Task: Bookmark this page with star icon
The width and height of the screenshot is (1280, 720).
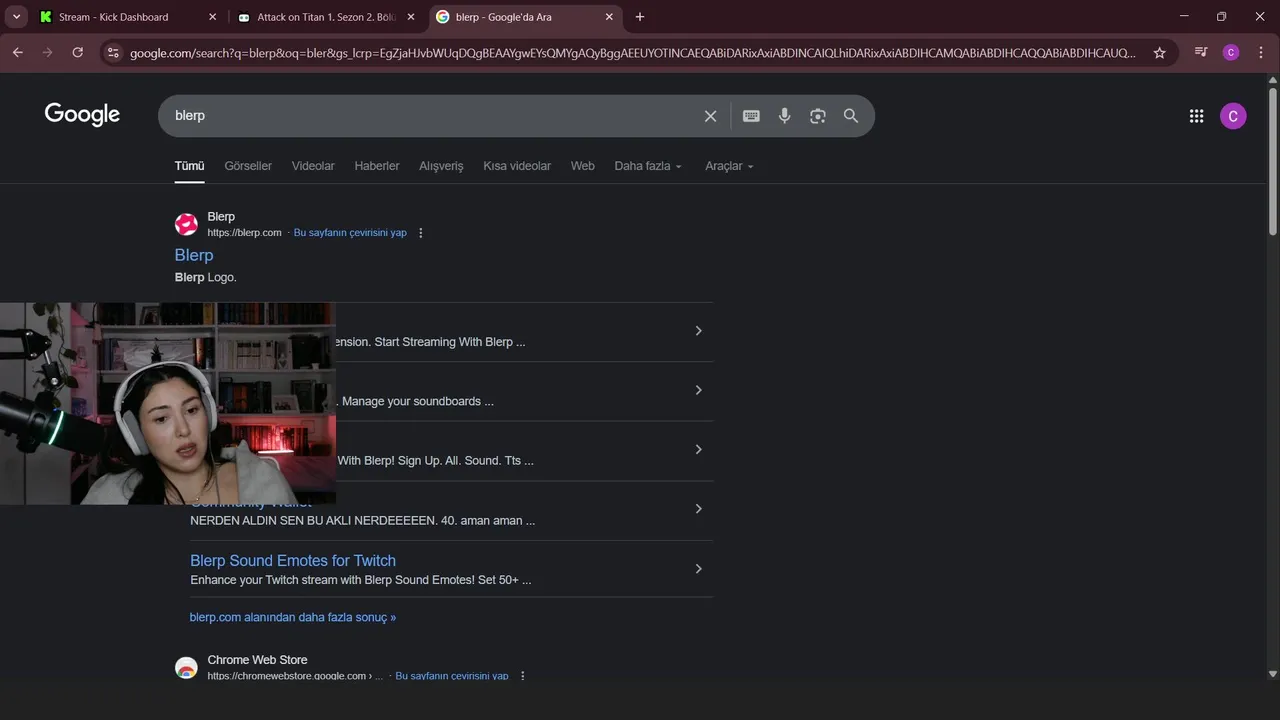Action: [1159, 53]
